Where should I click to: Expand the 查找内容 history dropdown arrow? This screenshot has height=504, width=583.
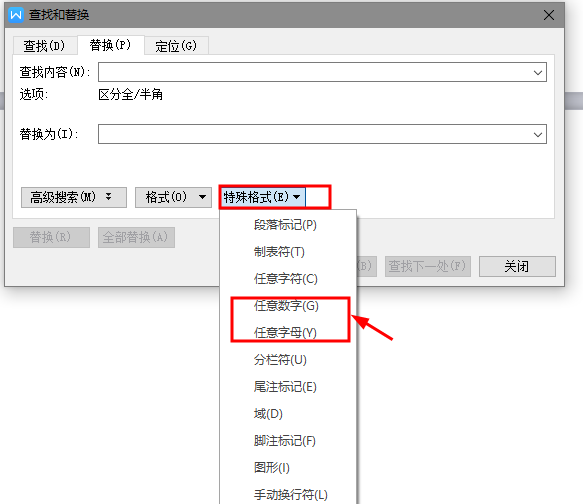pyautogui.click(x=538, y=72)
